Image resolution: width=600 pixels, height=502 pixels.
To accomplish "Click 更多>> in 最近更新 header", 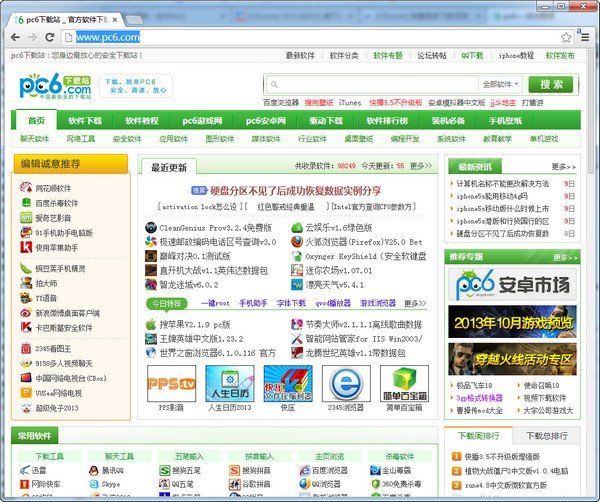I will pos(421,166).
